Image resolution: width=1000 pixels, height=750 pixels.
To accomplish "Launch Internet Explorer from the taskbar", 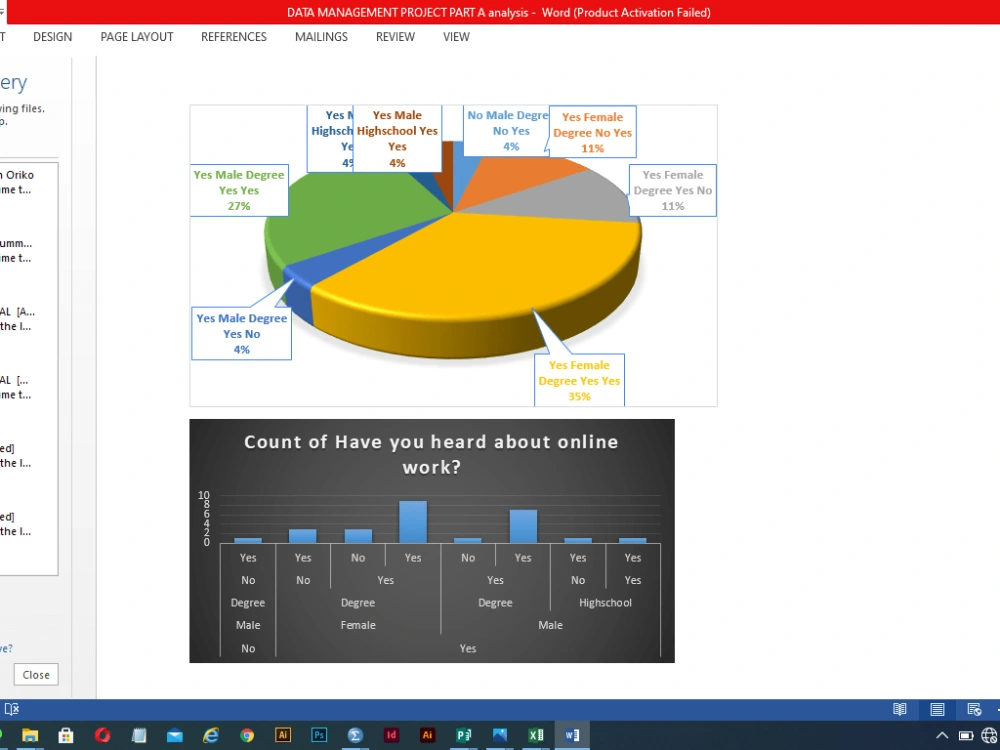I will coord(210,735).
